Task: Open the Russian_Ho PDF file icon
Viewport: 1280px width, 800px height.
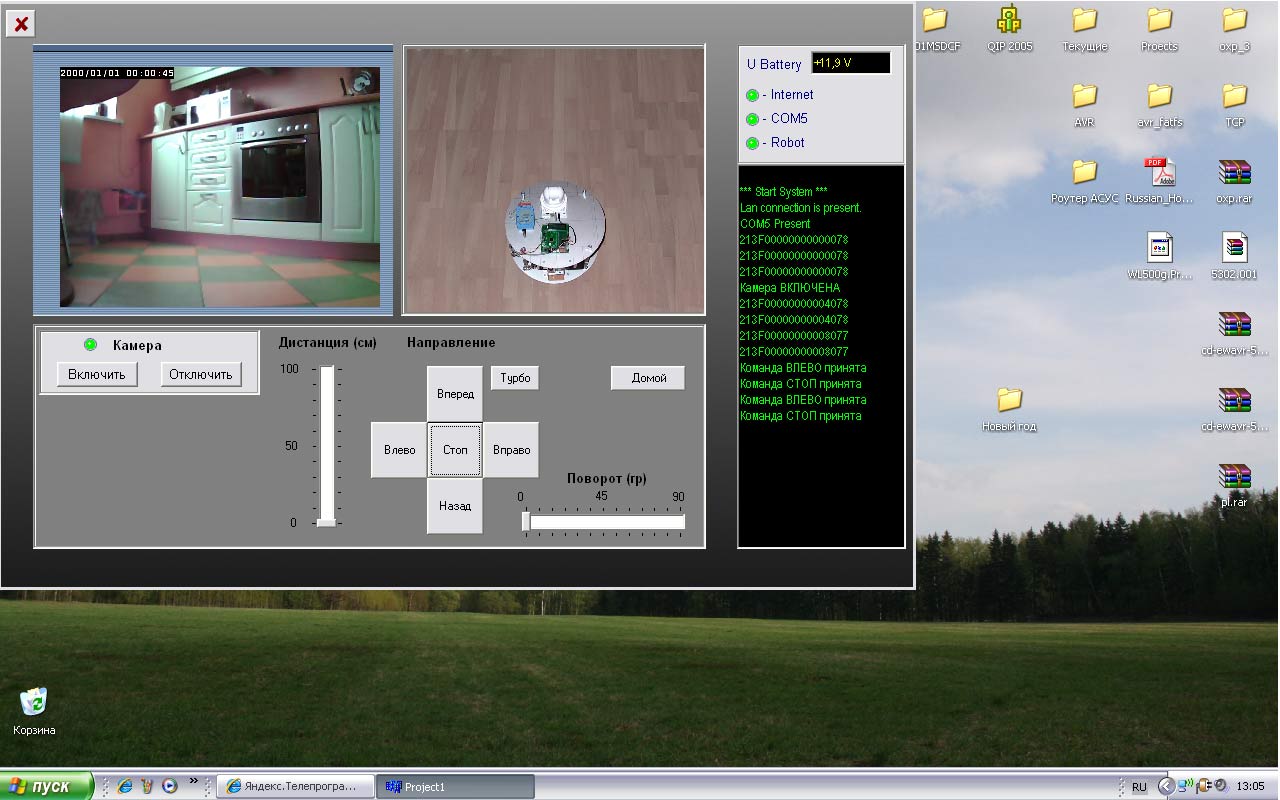Action: coord(1158,173)
